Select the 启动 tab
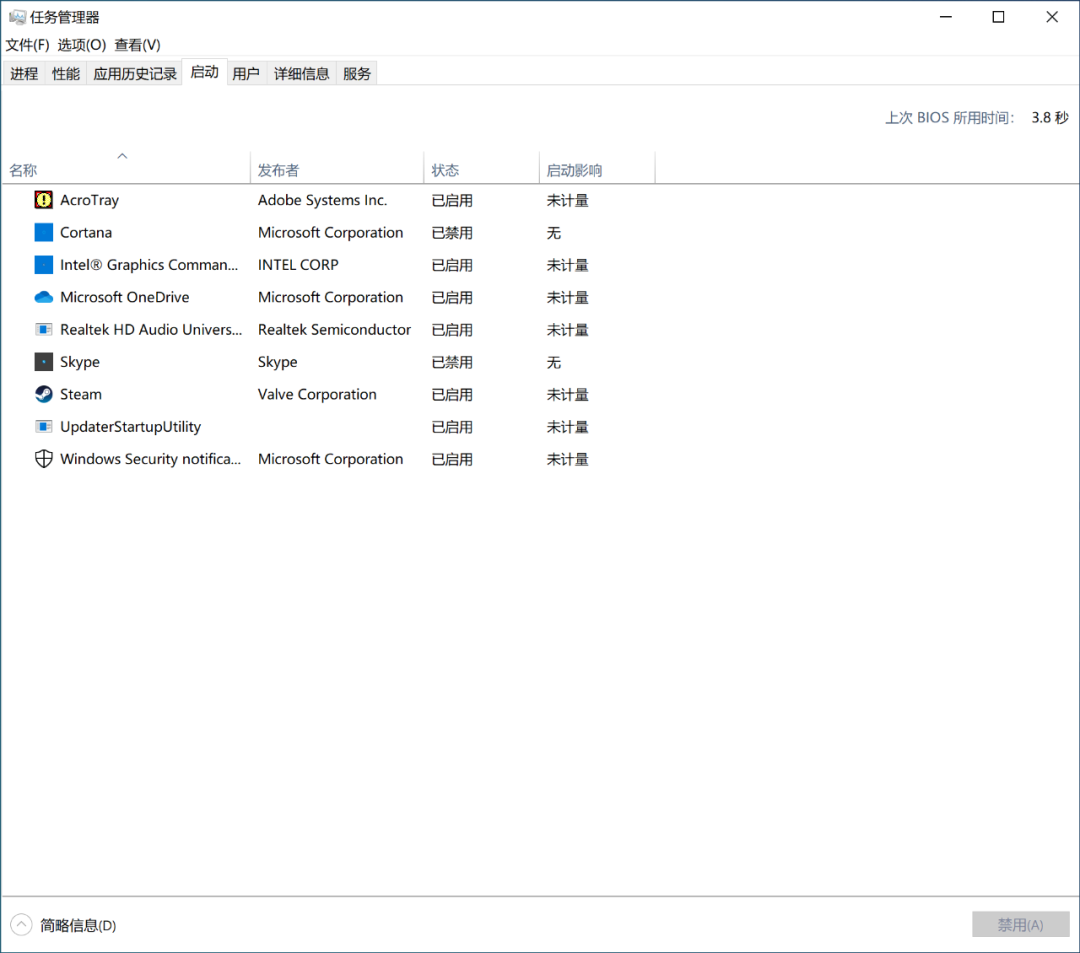1080x953 pixels. coord(205,72)
